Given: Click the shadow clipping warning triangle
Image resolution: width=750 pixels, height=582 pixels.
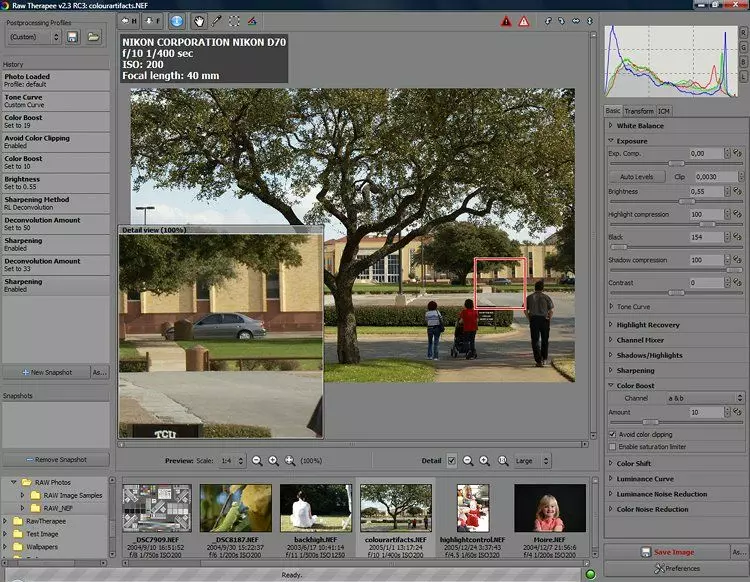Looking at the screenshot, I should 506,21.
